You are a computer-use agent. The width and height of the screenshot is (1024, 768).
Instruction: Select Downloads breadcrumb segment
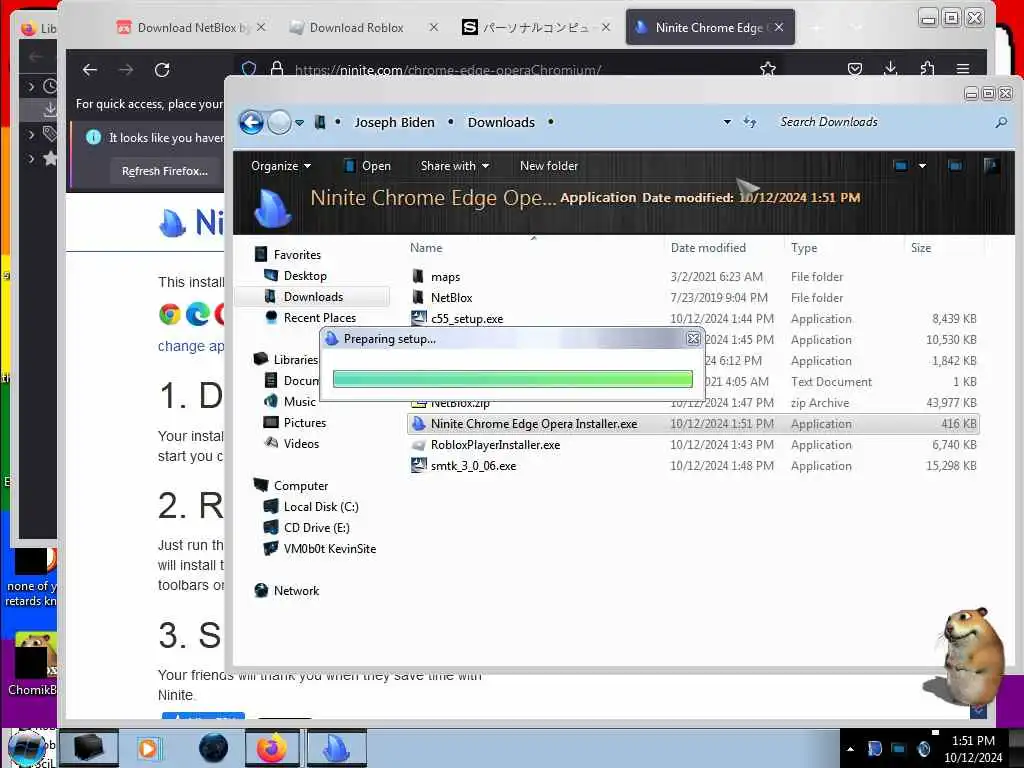(x=501, y=122)
